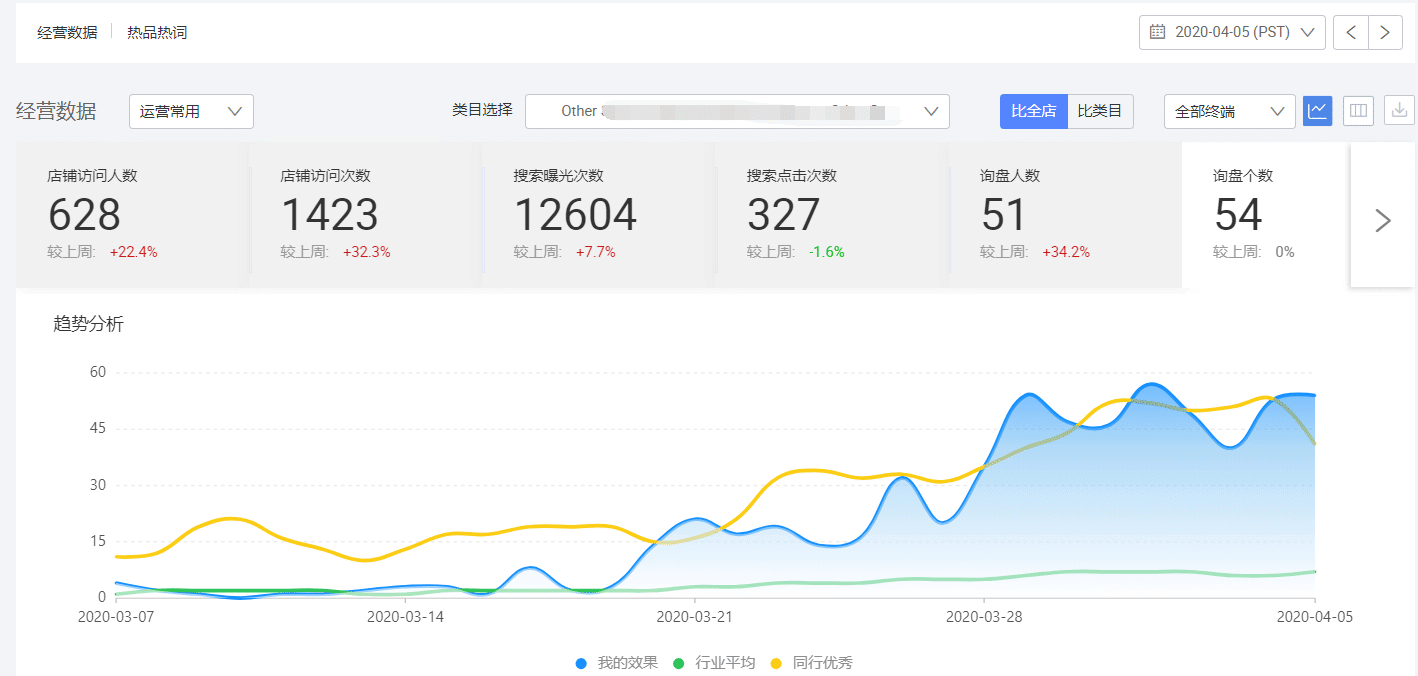1418x676 pixels.
Task: Select 比类目 comparison option
Action: 1100,111
